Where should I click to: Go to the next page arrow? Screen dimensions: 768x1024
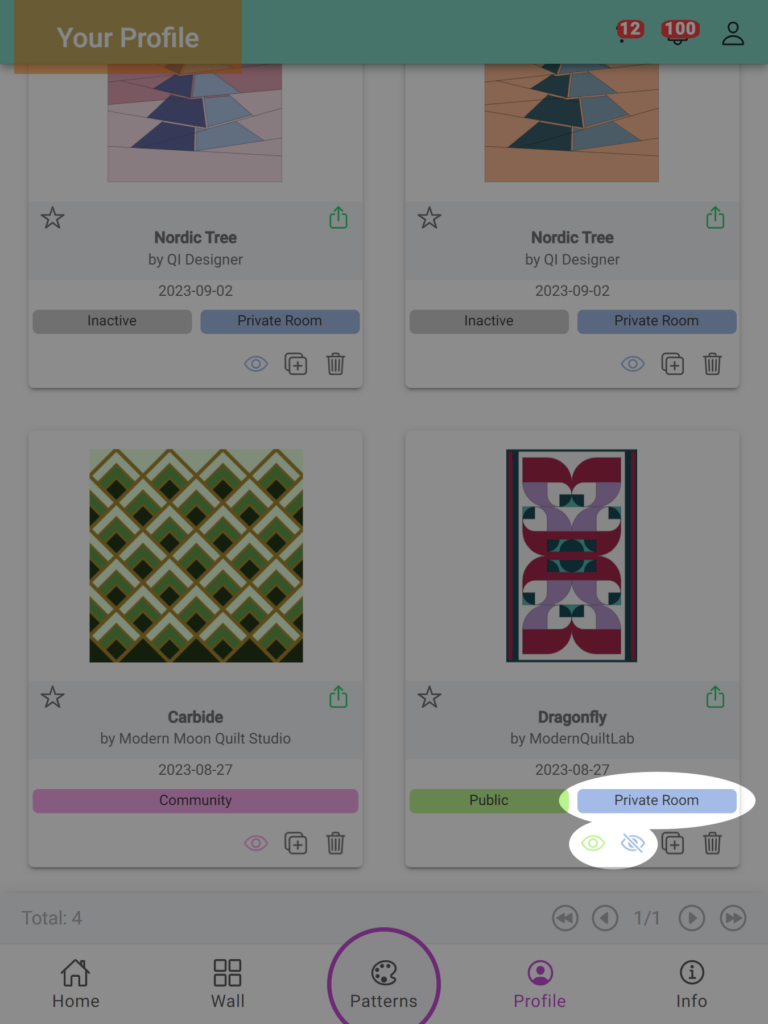[x=692, y=918]
